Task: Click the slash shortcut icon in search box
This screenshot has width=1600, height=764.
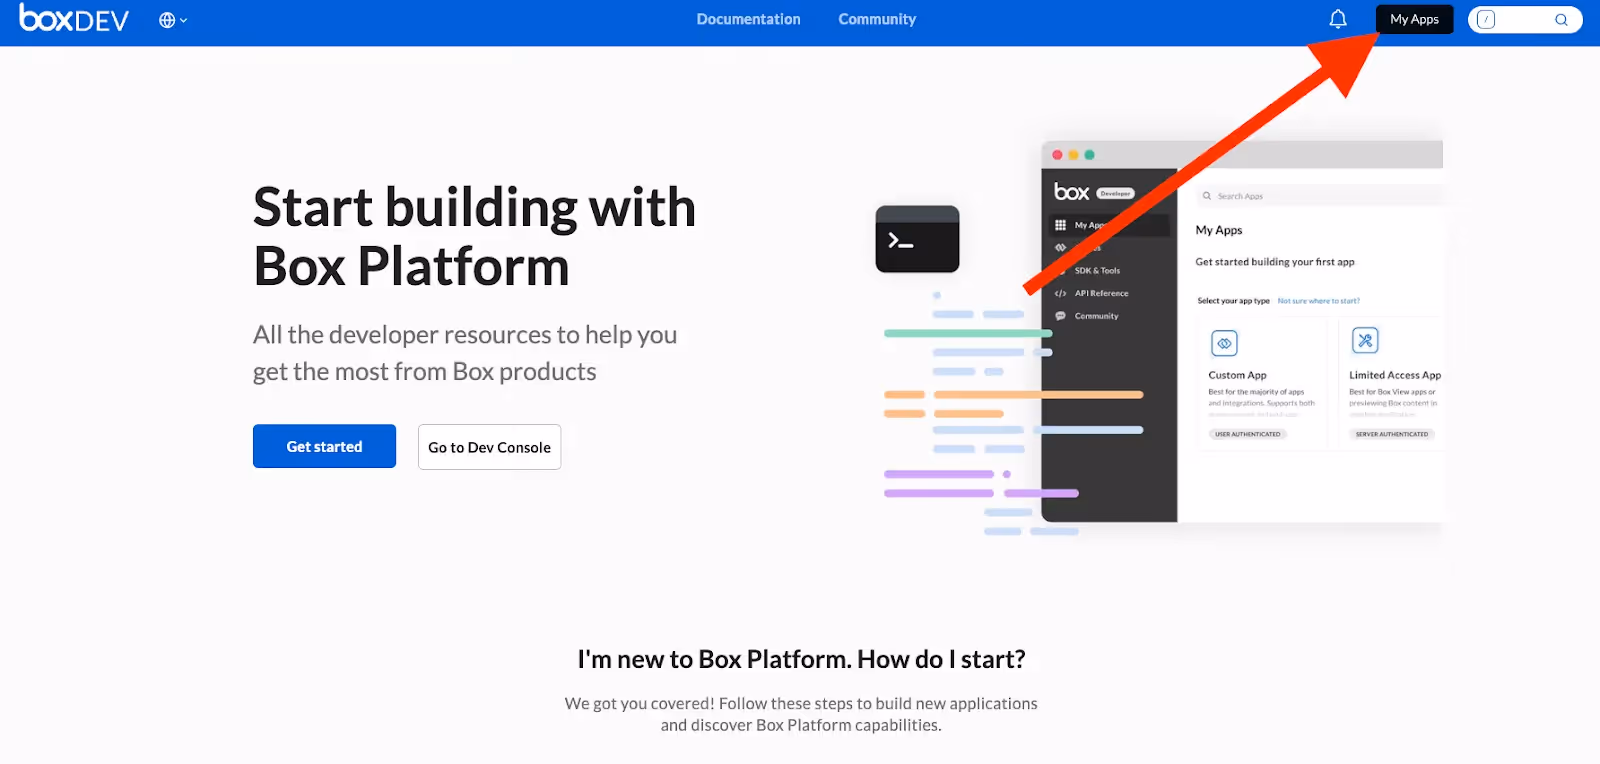Action: coord(1486,20)
